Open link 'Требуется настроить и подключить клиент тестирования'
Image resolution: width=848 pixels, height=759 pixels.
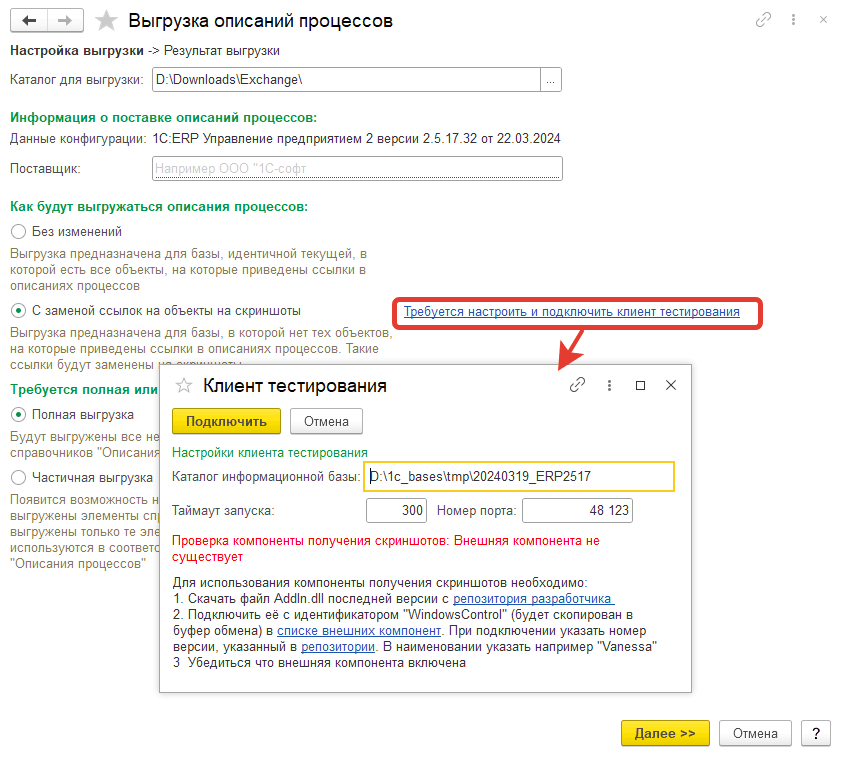point(572,312)
